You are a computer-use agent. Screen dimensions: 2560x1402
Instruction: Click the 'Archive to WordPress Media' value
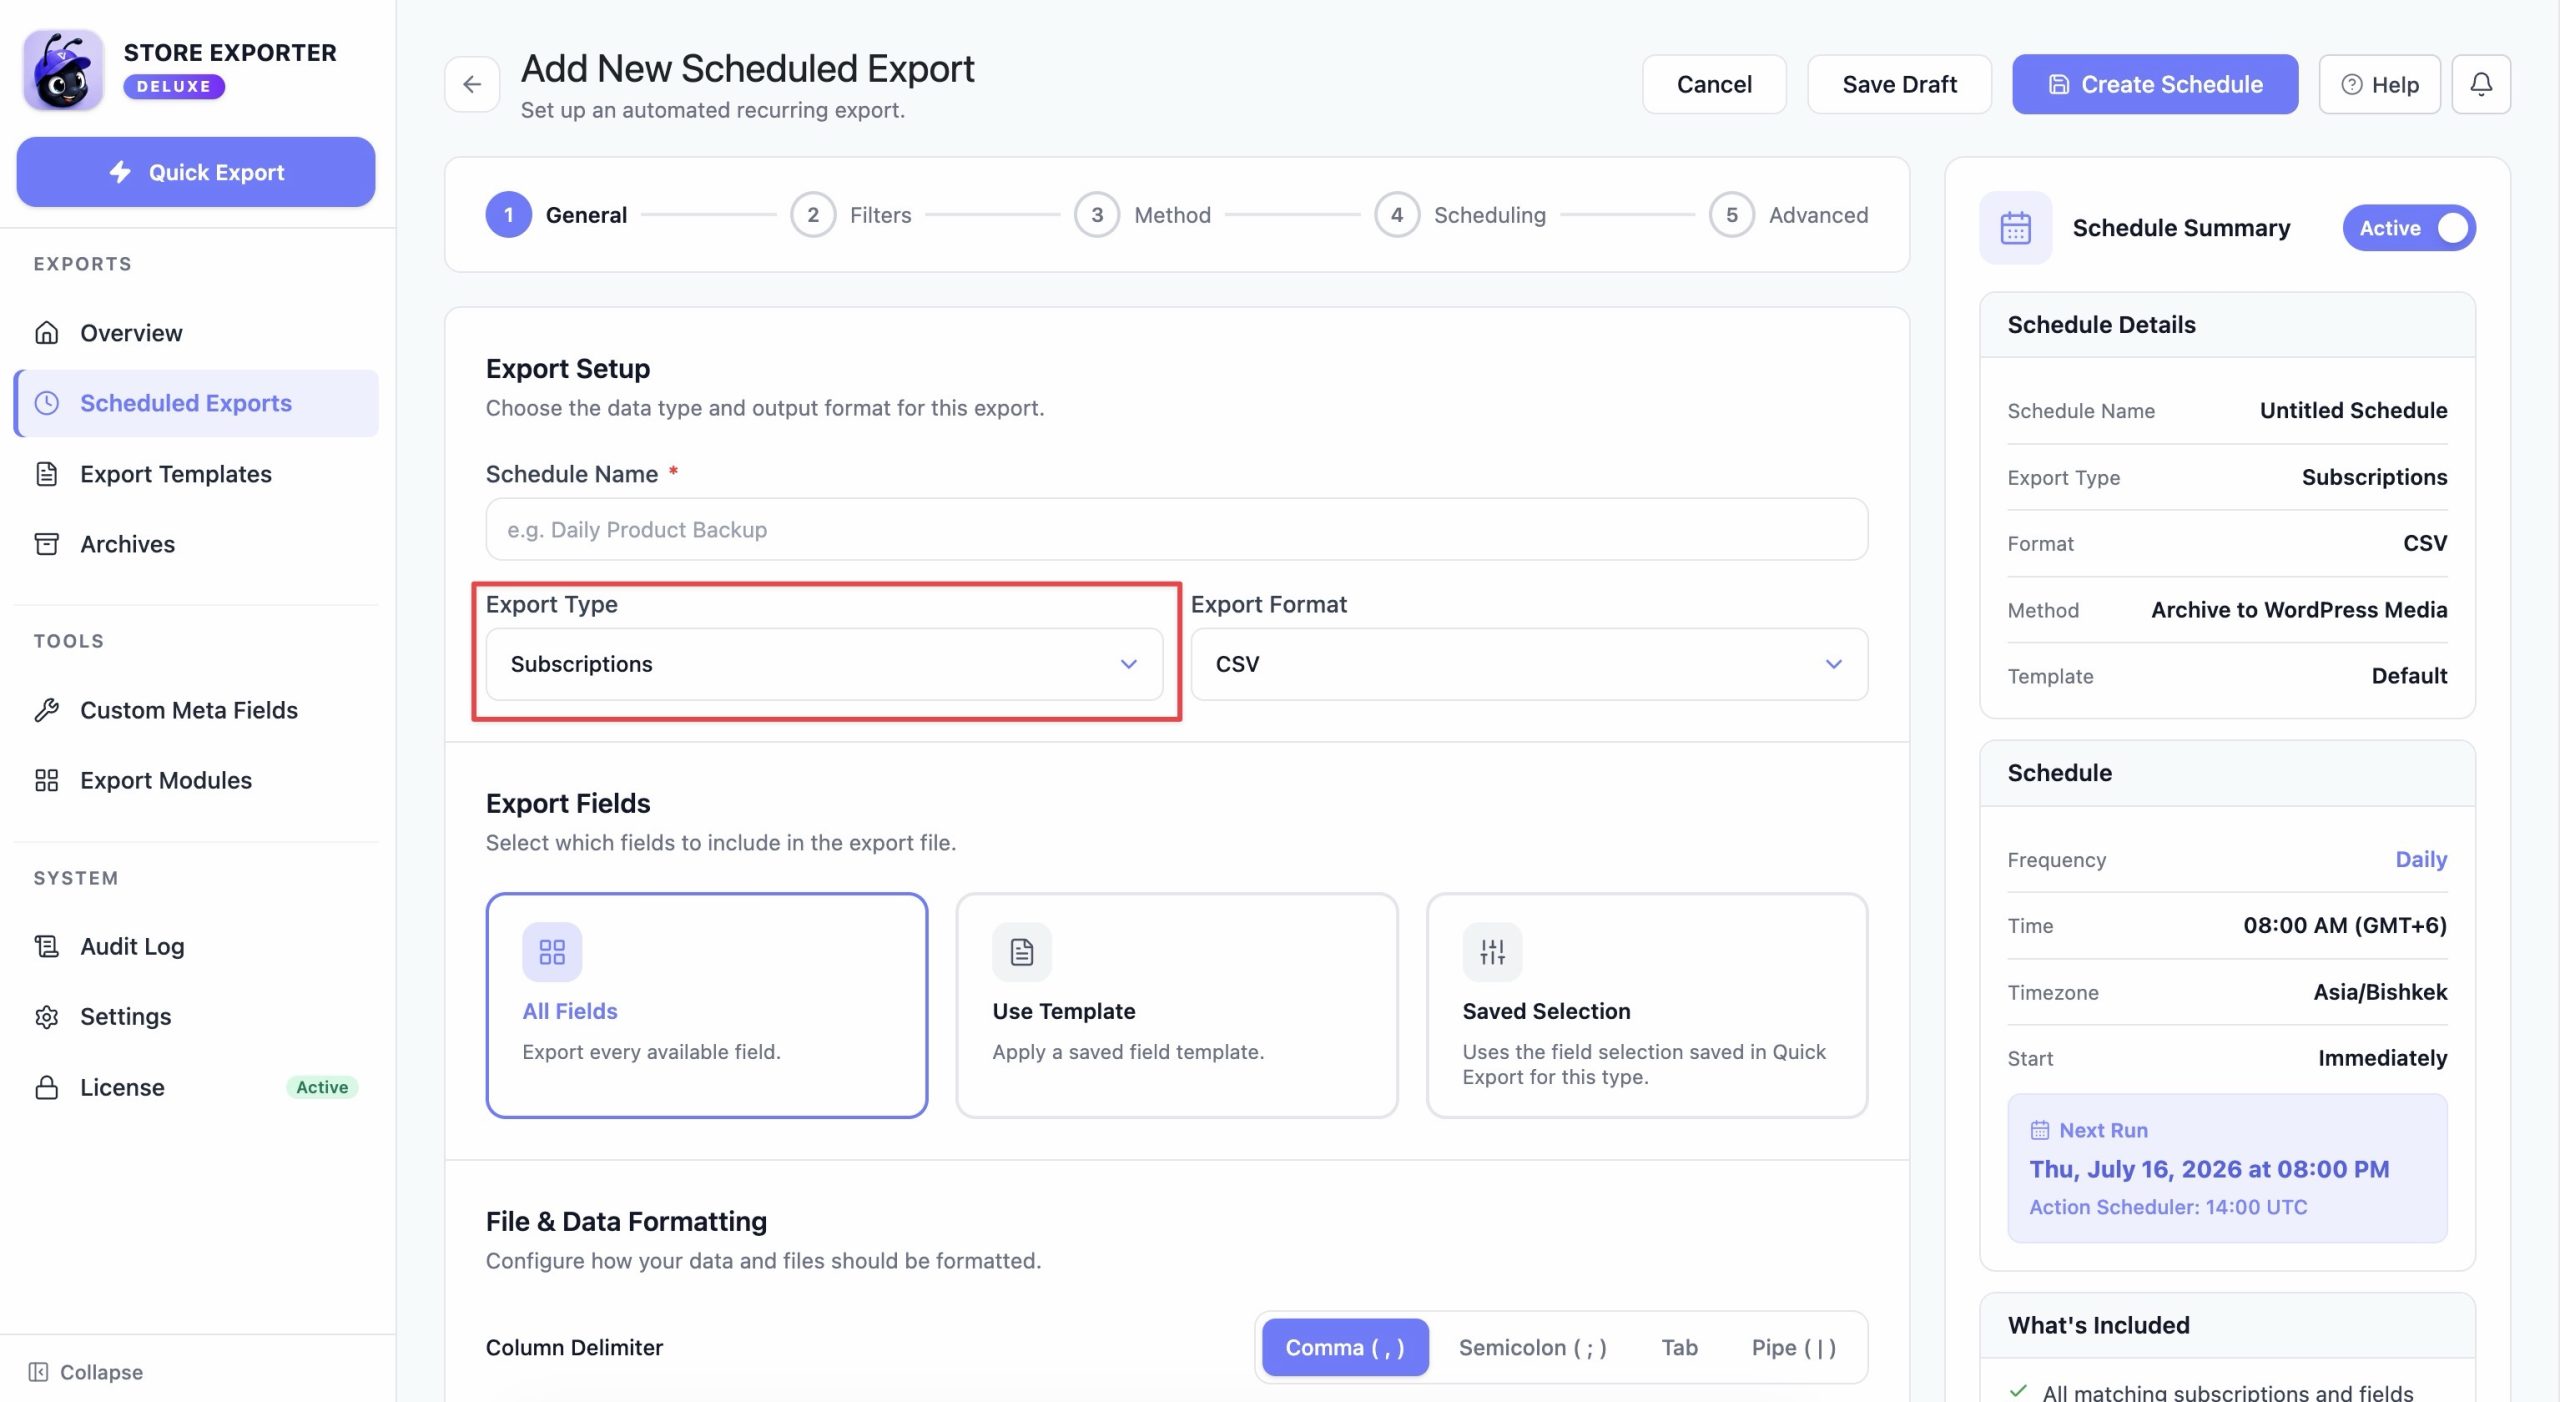click(2299, 610)
